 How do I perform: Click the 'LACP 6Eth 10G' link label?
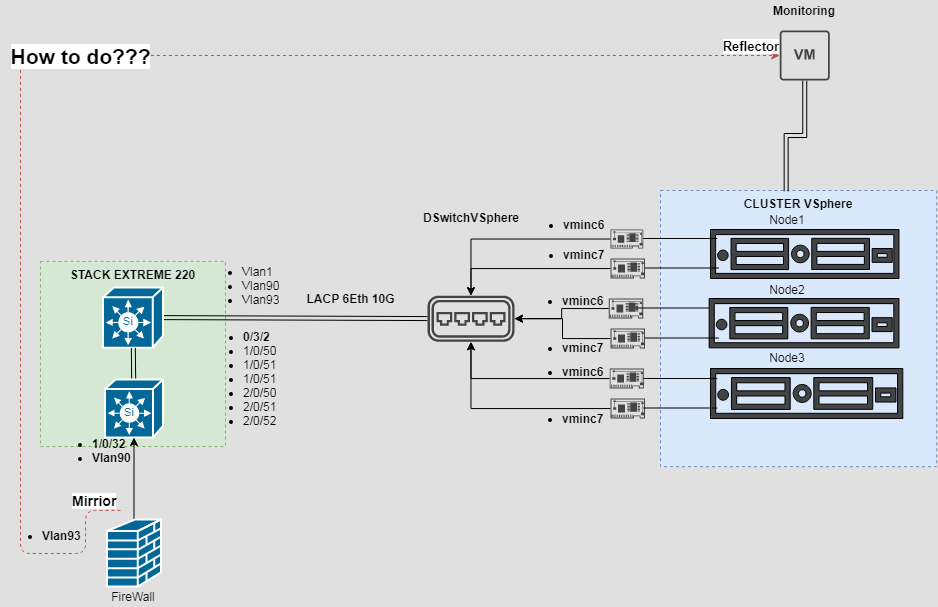tap(351, 299)
